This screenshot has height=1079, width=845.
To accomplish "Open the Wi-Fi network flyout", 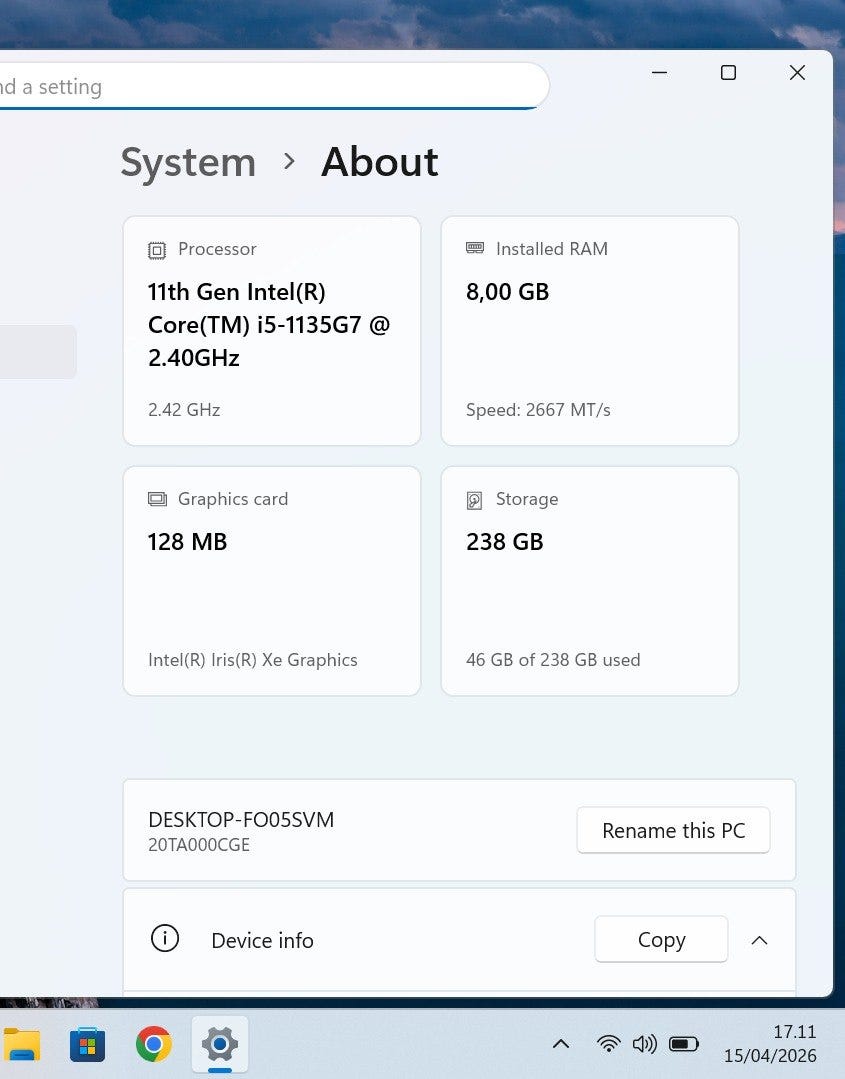I will click(x=608, y=1044).
